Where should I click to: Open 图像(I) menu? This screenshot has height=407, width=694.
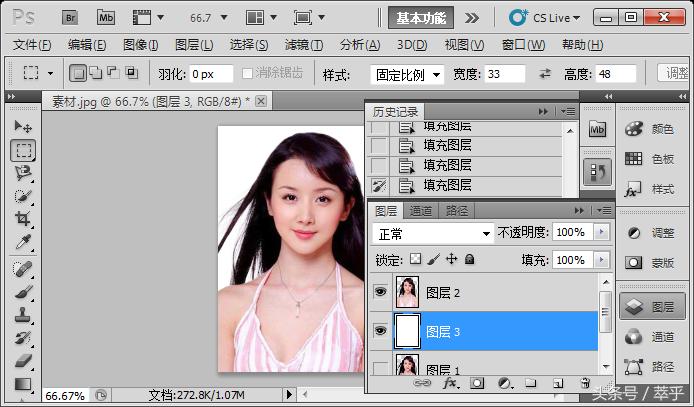click(x=140, y=45)
